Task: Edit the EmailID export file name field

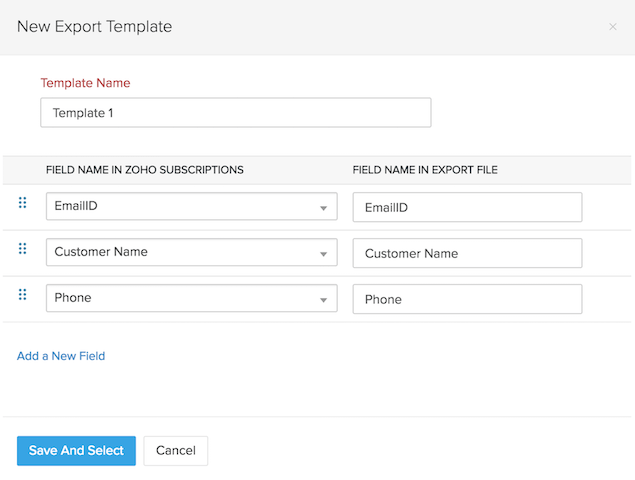Action: tap(467, 208)
